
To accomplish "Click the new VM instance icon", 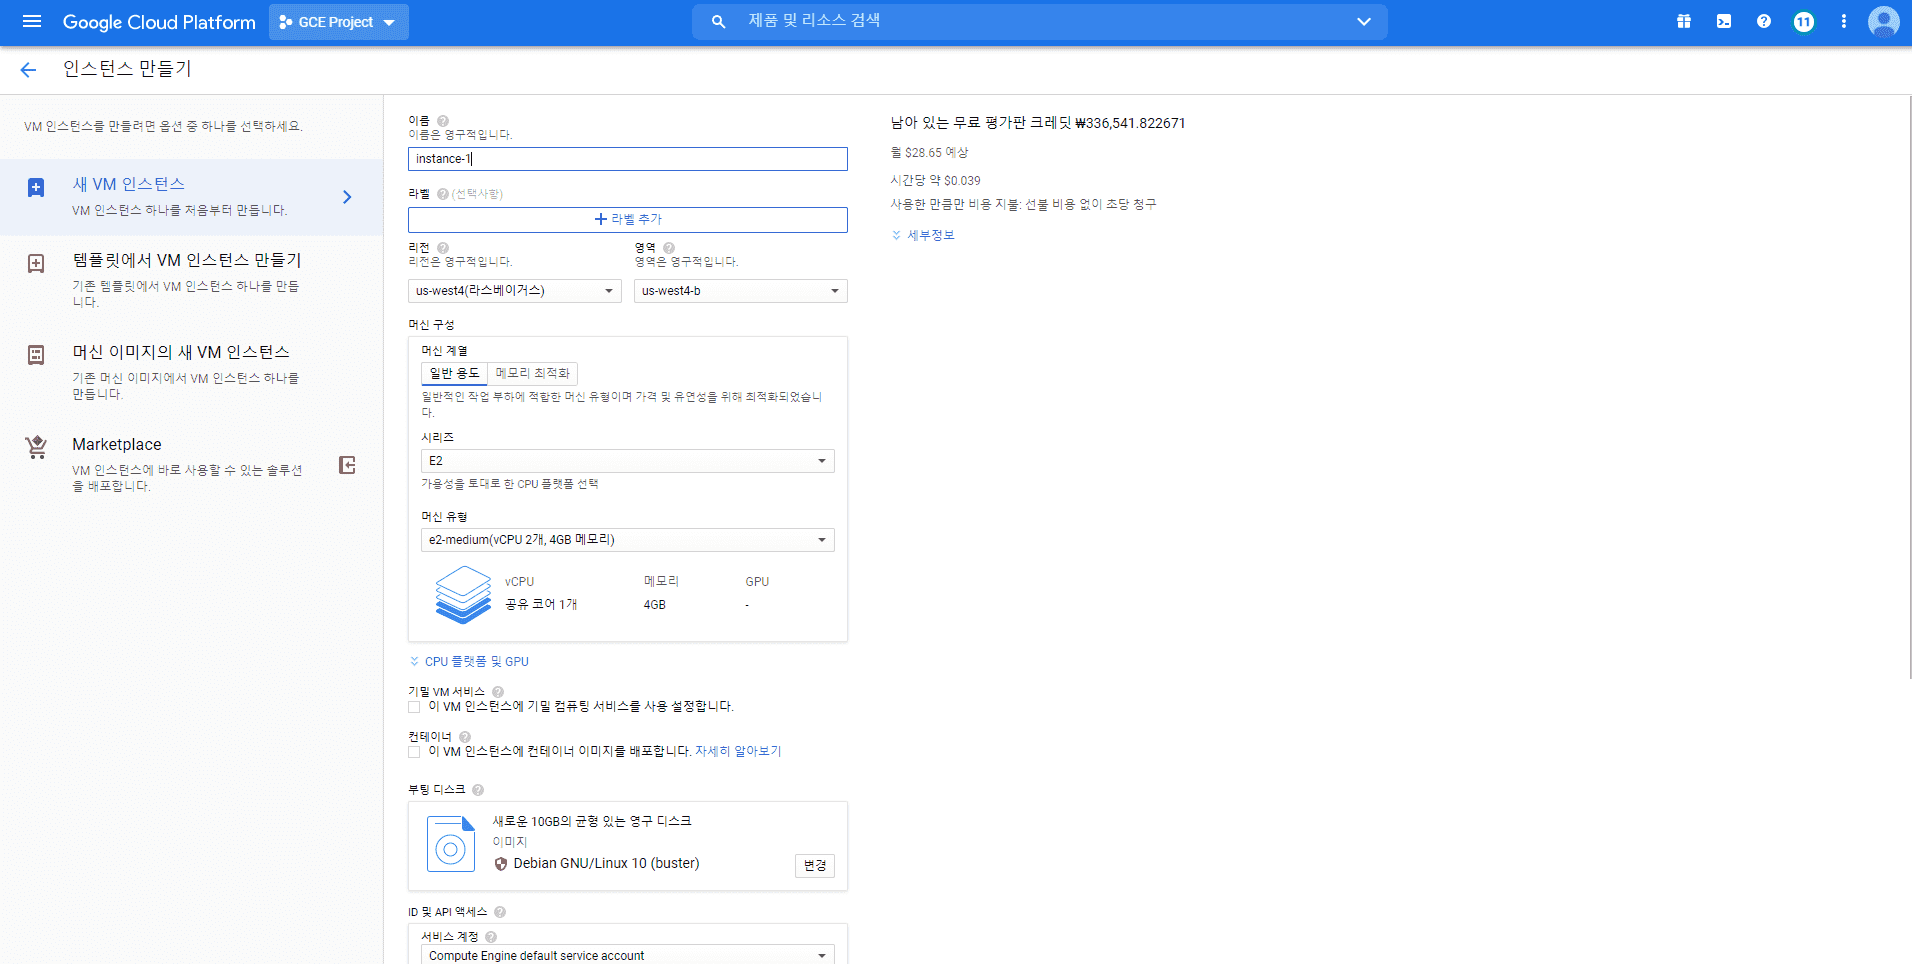I will click(x=36, y=187).
